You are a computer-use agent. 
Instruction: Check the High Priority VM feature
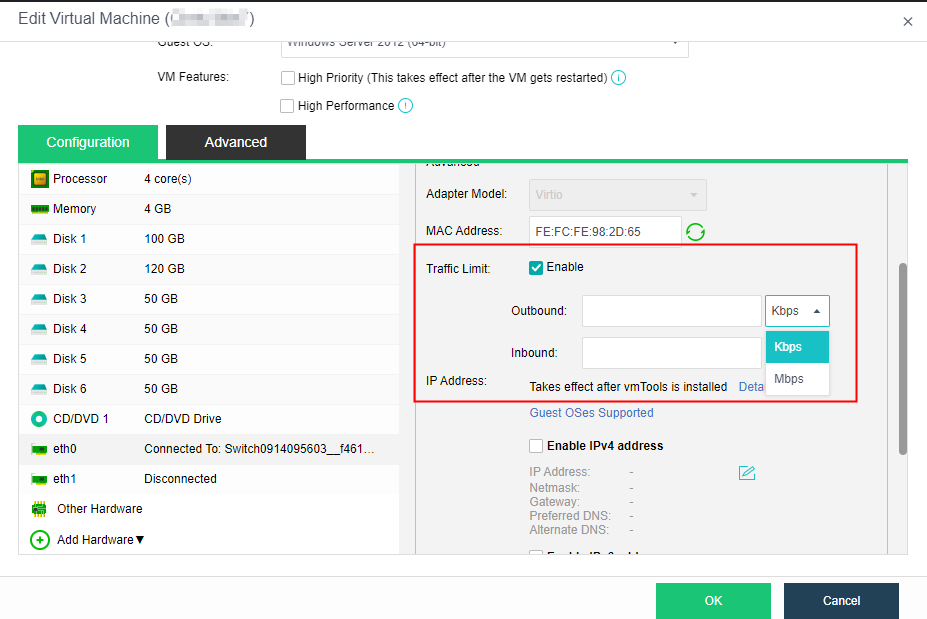(x=288, y=77)
